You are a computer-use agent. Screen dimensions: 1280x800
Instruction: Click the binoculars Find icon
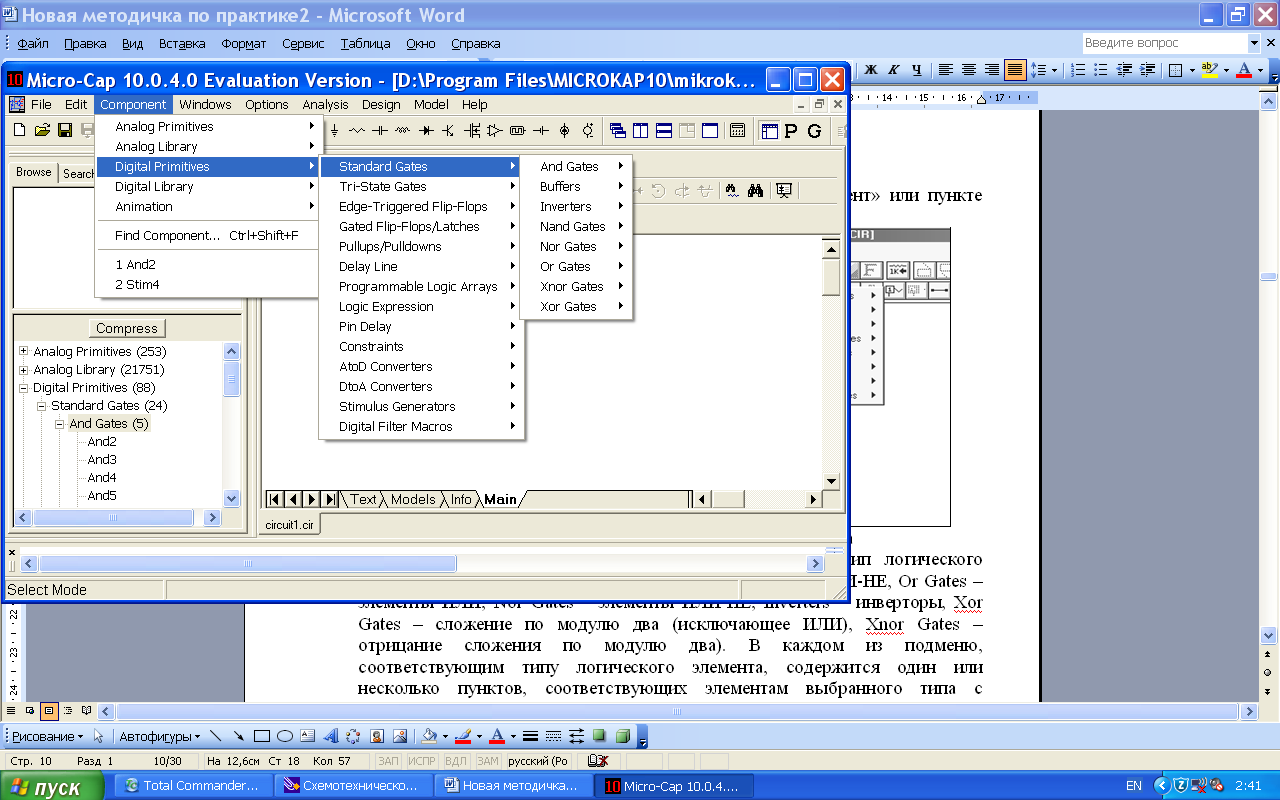756,190
